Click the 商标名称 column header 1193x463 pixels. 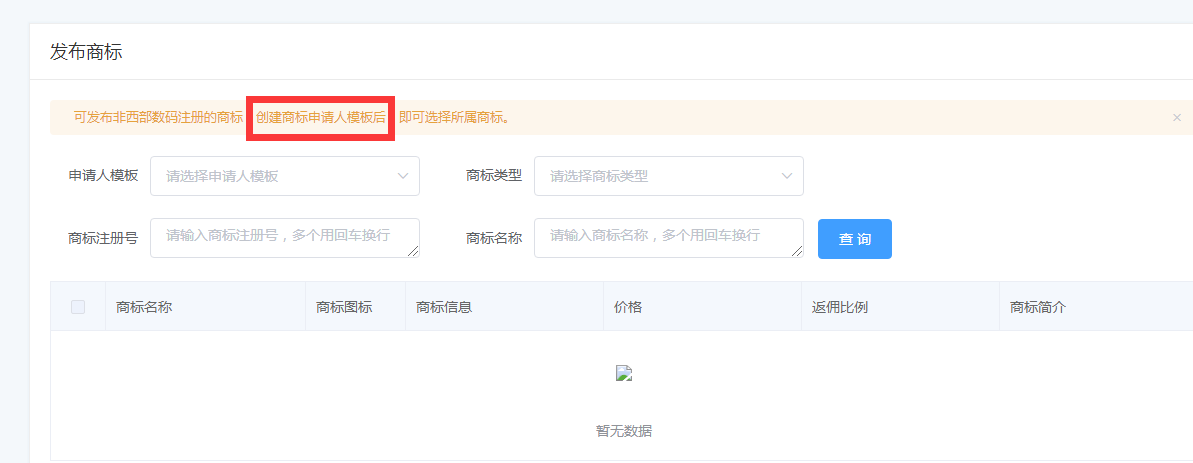point(145,307)
